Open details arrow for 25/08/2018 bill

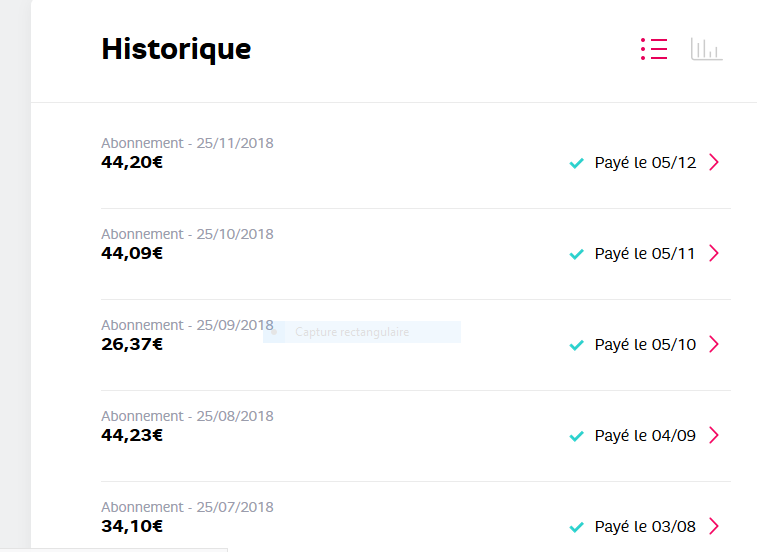713,435
